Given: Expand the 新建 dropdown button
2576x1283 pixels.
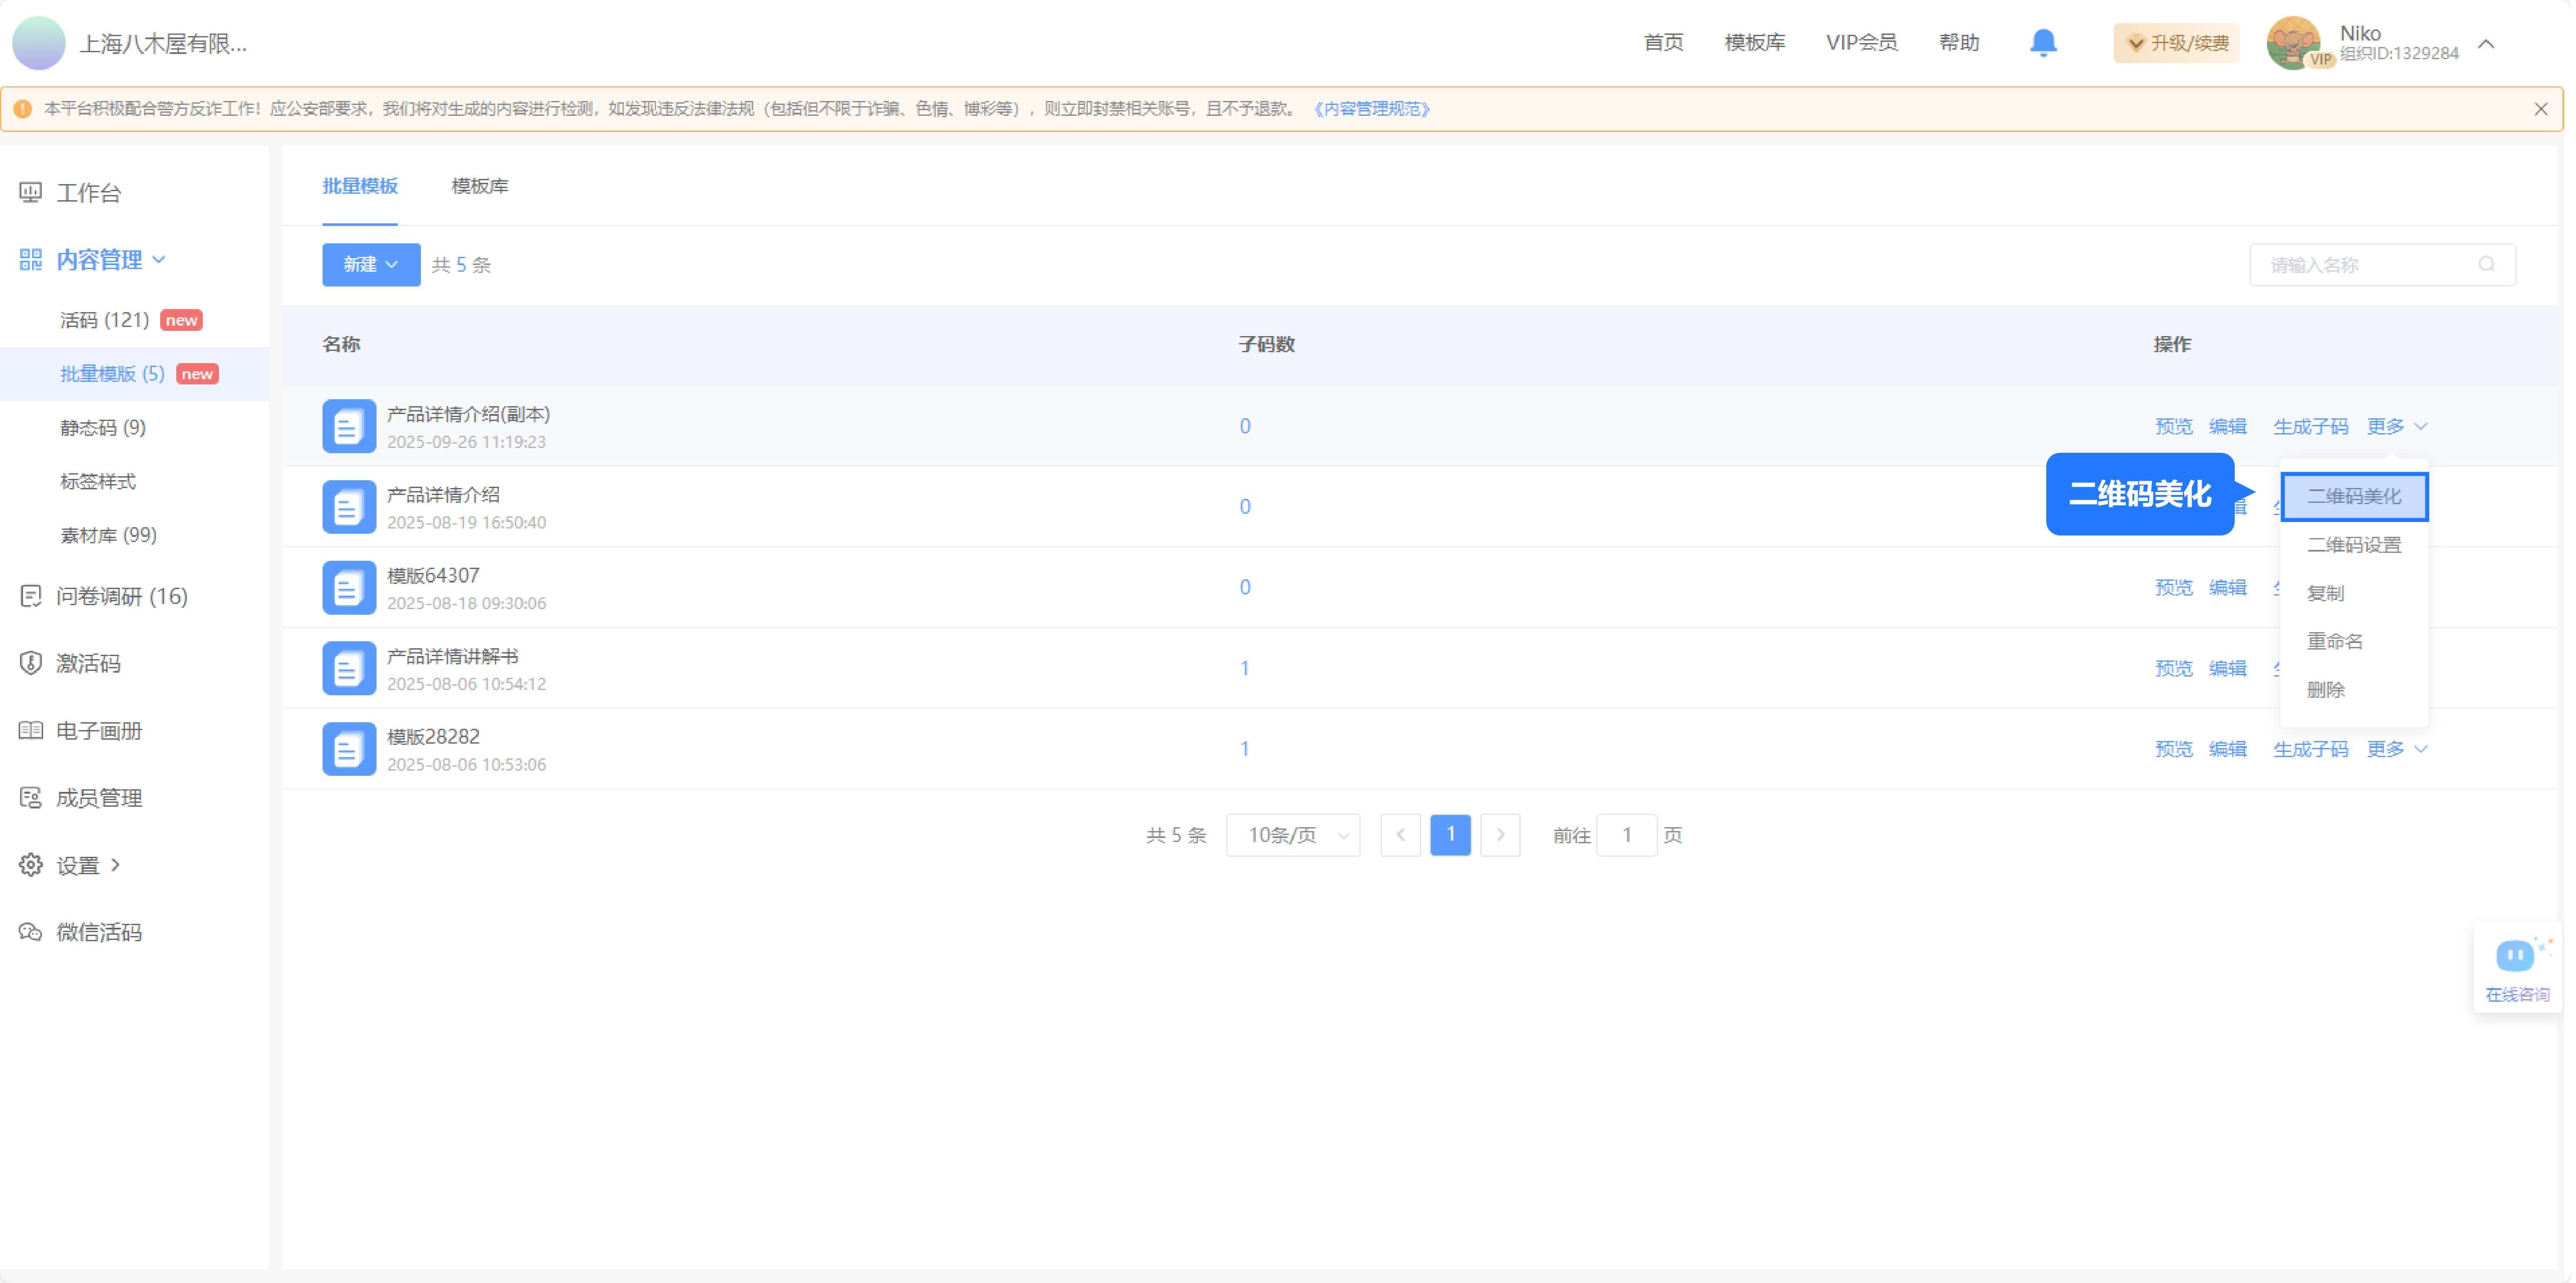Looking at the screenshot, I should 370,264.
